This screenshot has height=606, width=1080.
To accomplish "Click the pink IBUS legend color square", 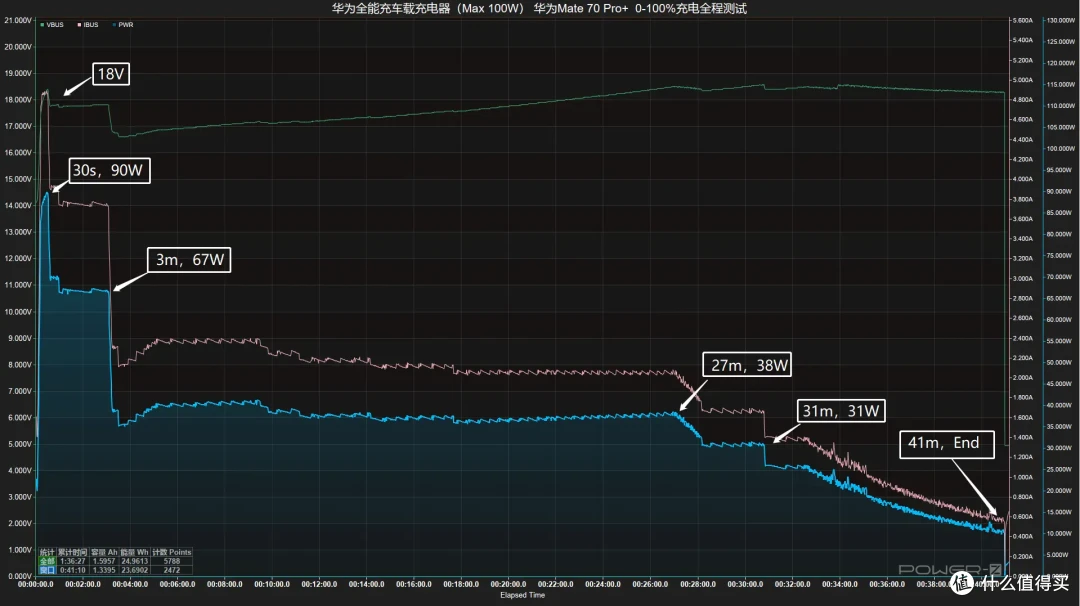I will 79,25.
